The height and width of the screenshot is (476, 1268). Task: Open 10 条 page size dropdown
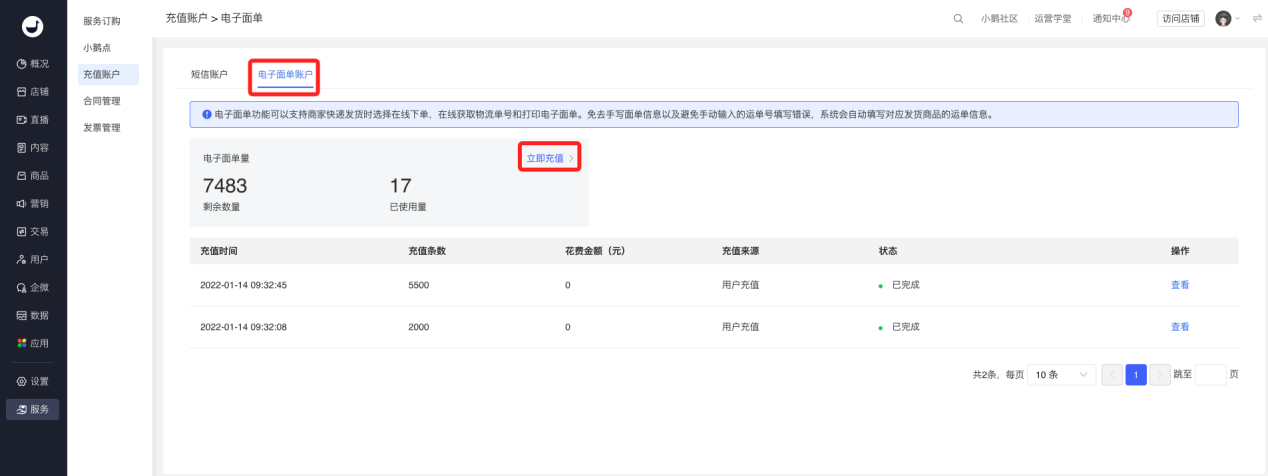[x=1061, y=375]
